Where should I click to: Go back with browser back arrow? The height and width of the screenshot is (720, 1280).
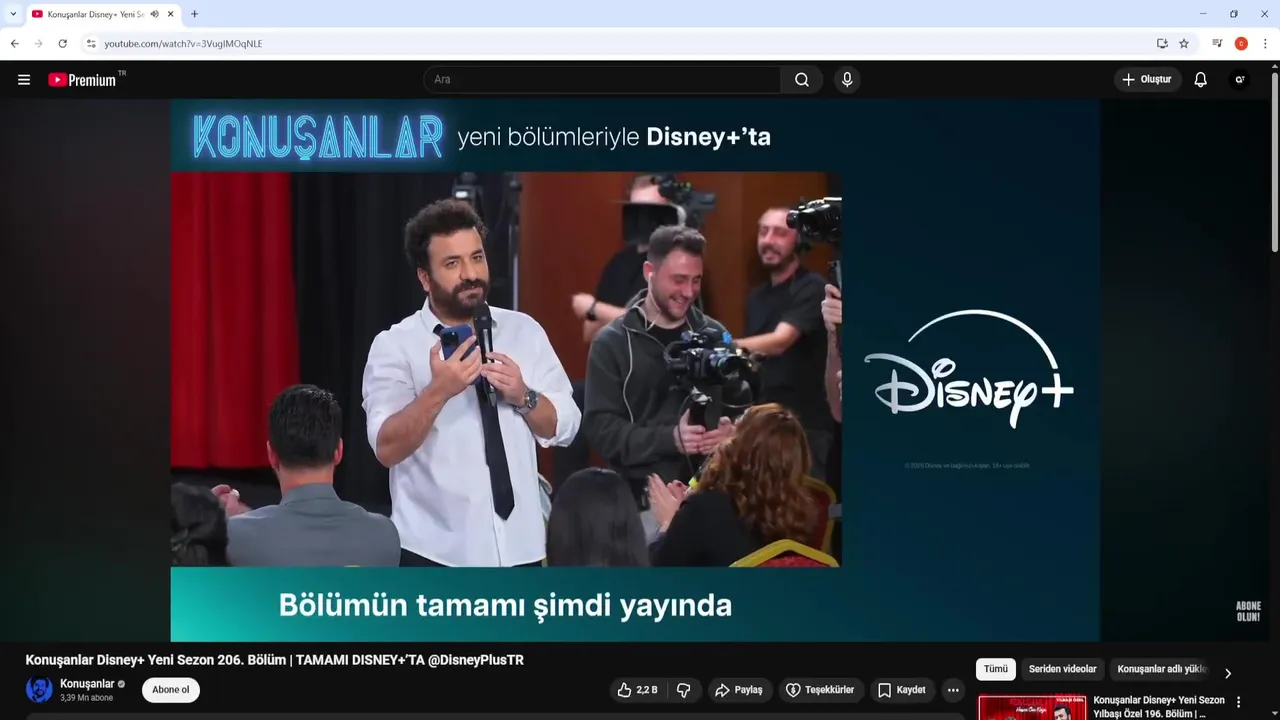[14, 44]
